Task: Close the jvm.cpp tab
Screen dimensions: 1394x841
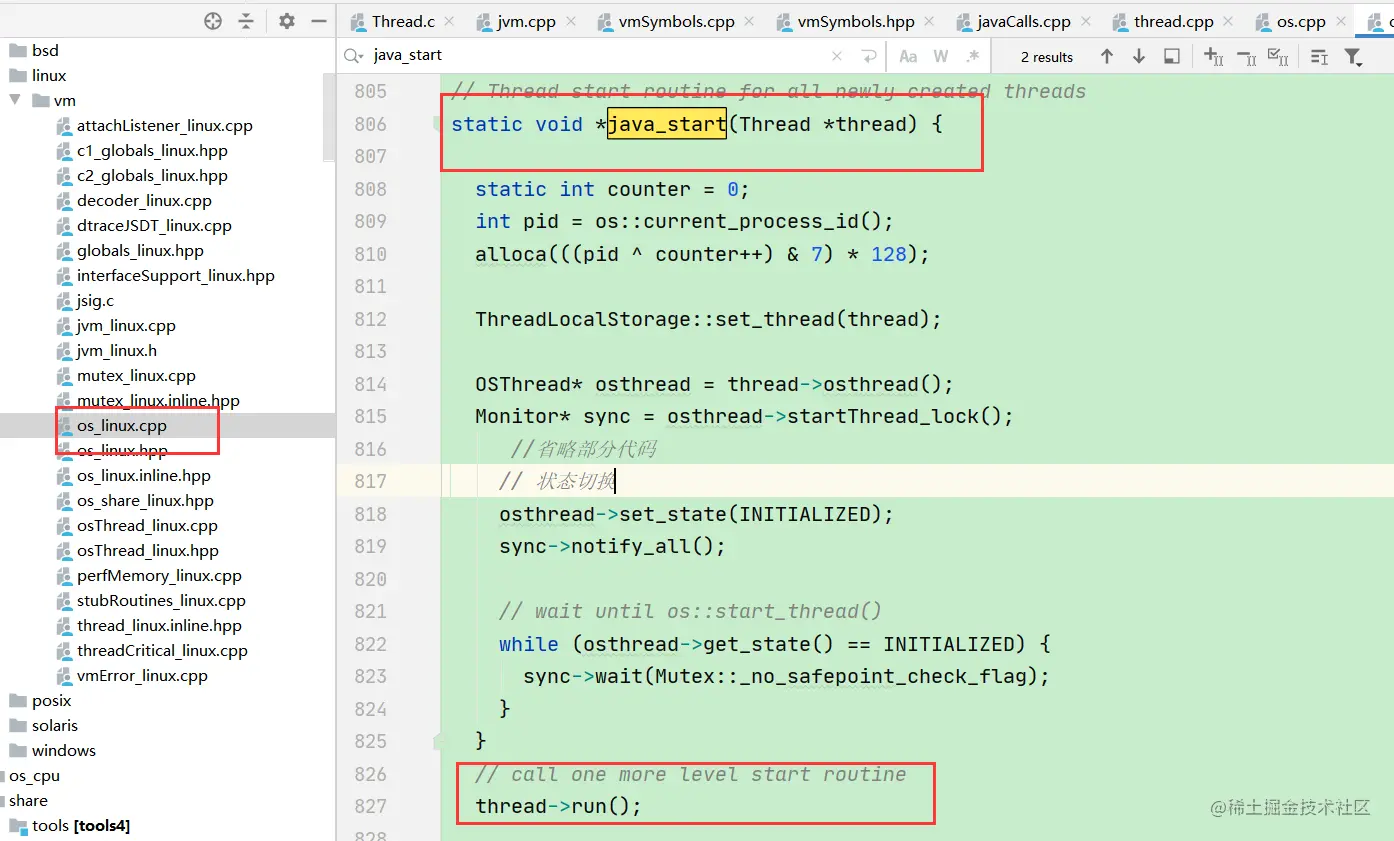Action: [571, 21]
